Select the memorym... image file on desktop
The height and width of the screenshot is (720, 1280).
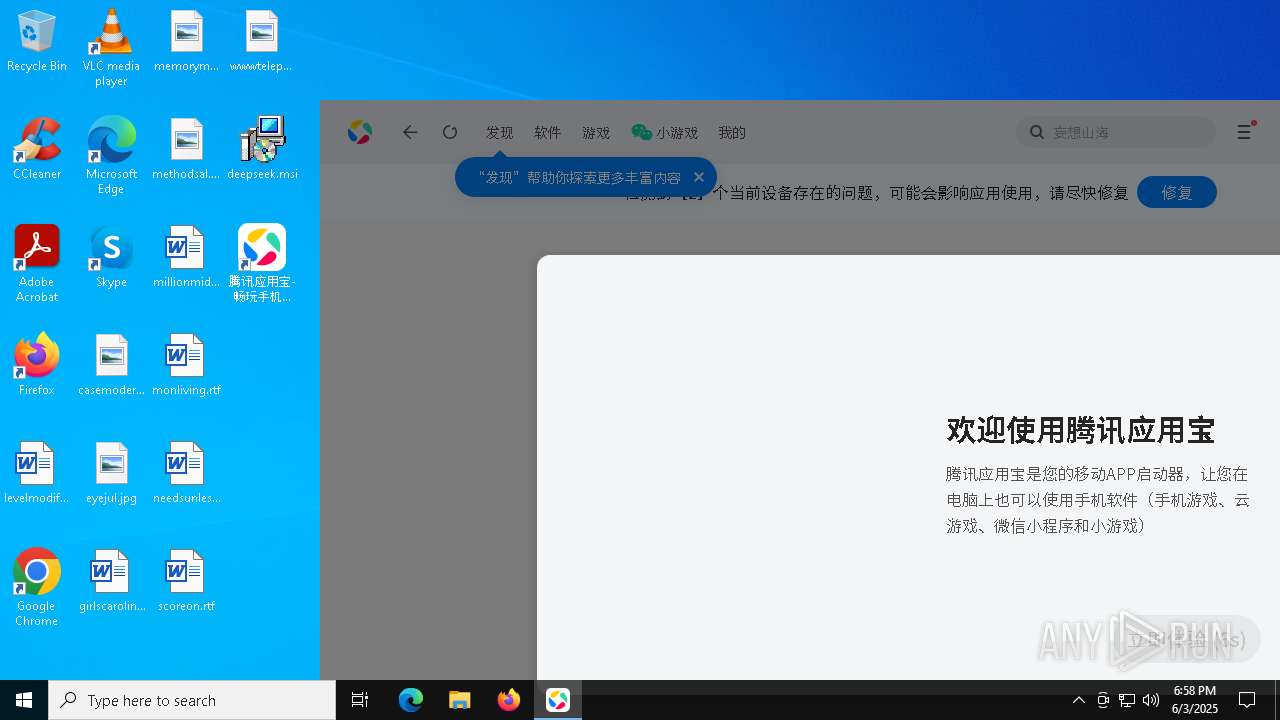click(186, 41)
